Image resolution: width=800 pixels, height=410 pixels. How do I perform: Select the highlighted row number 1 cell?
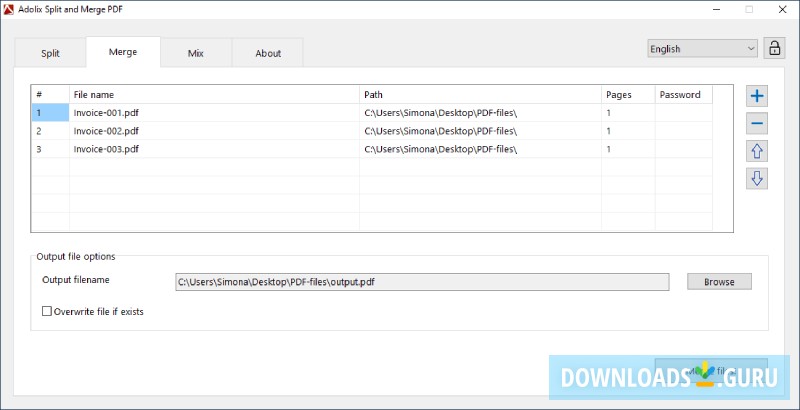[x=51, y=113]
